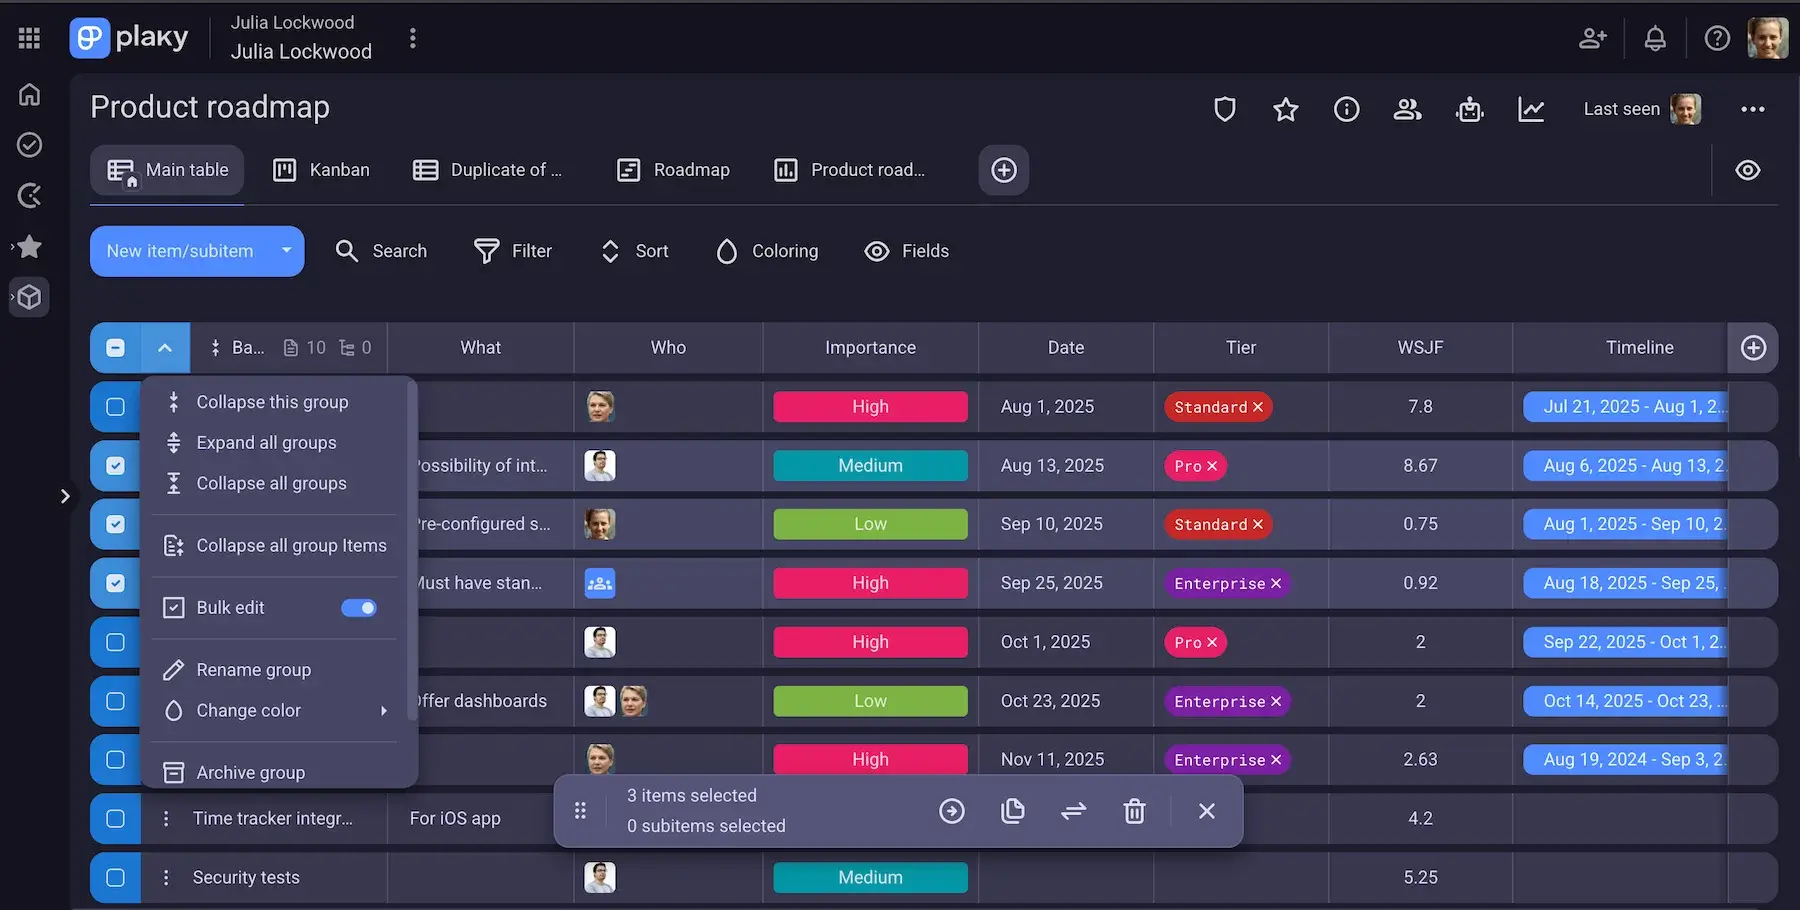Click the board members icon
Image resolution: width=1800 pixels, height=910 pixels.
click(x=1408, y=109)
